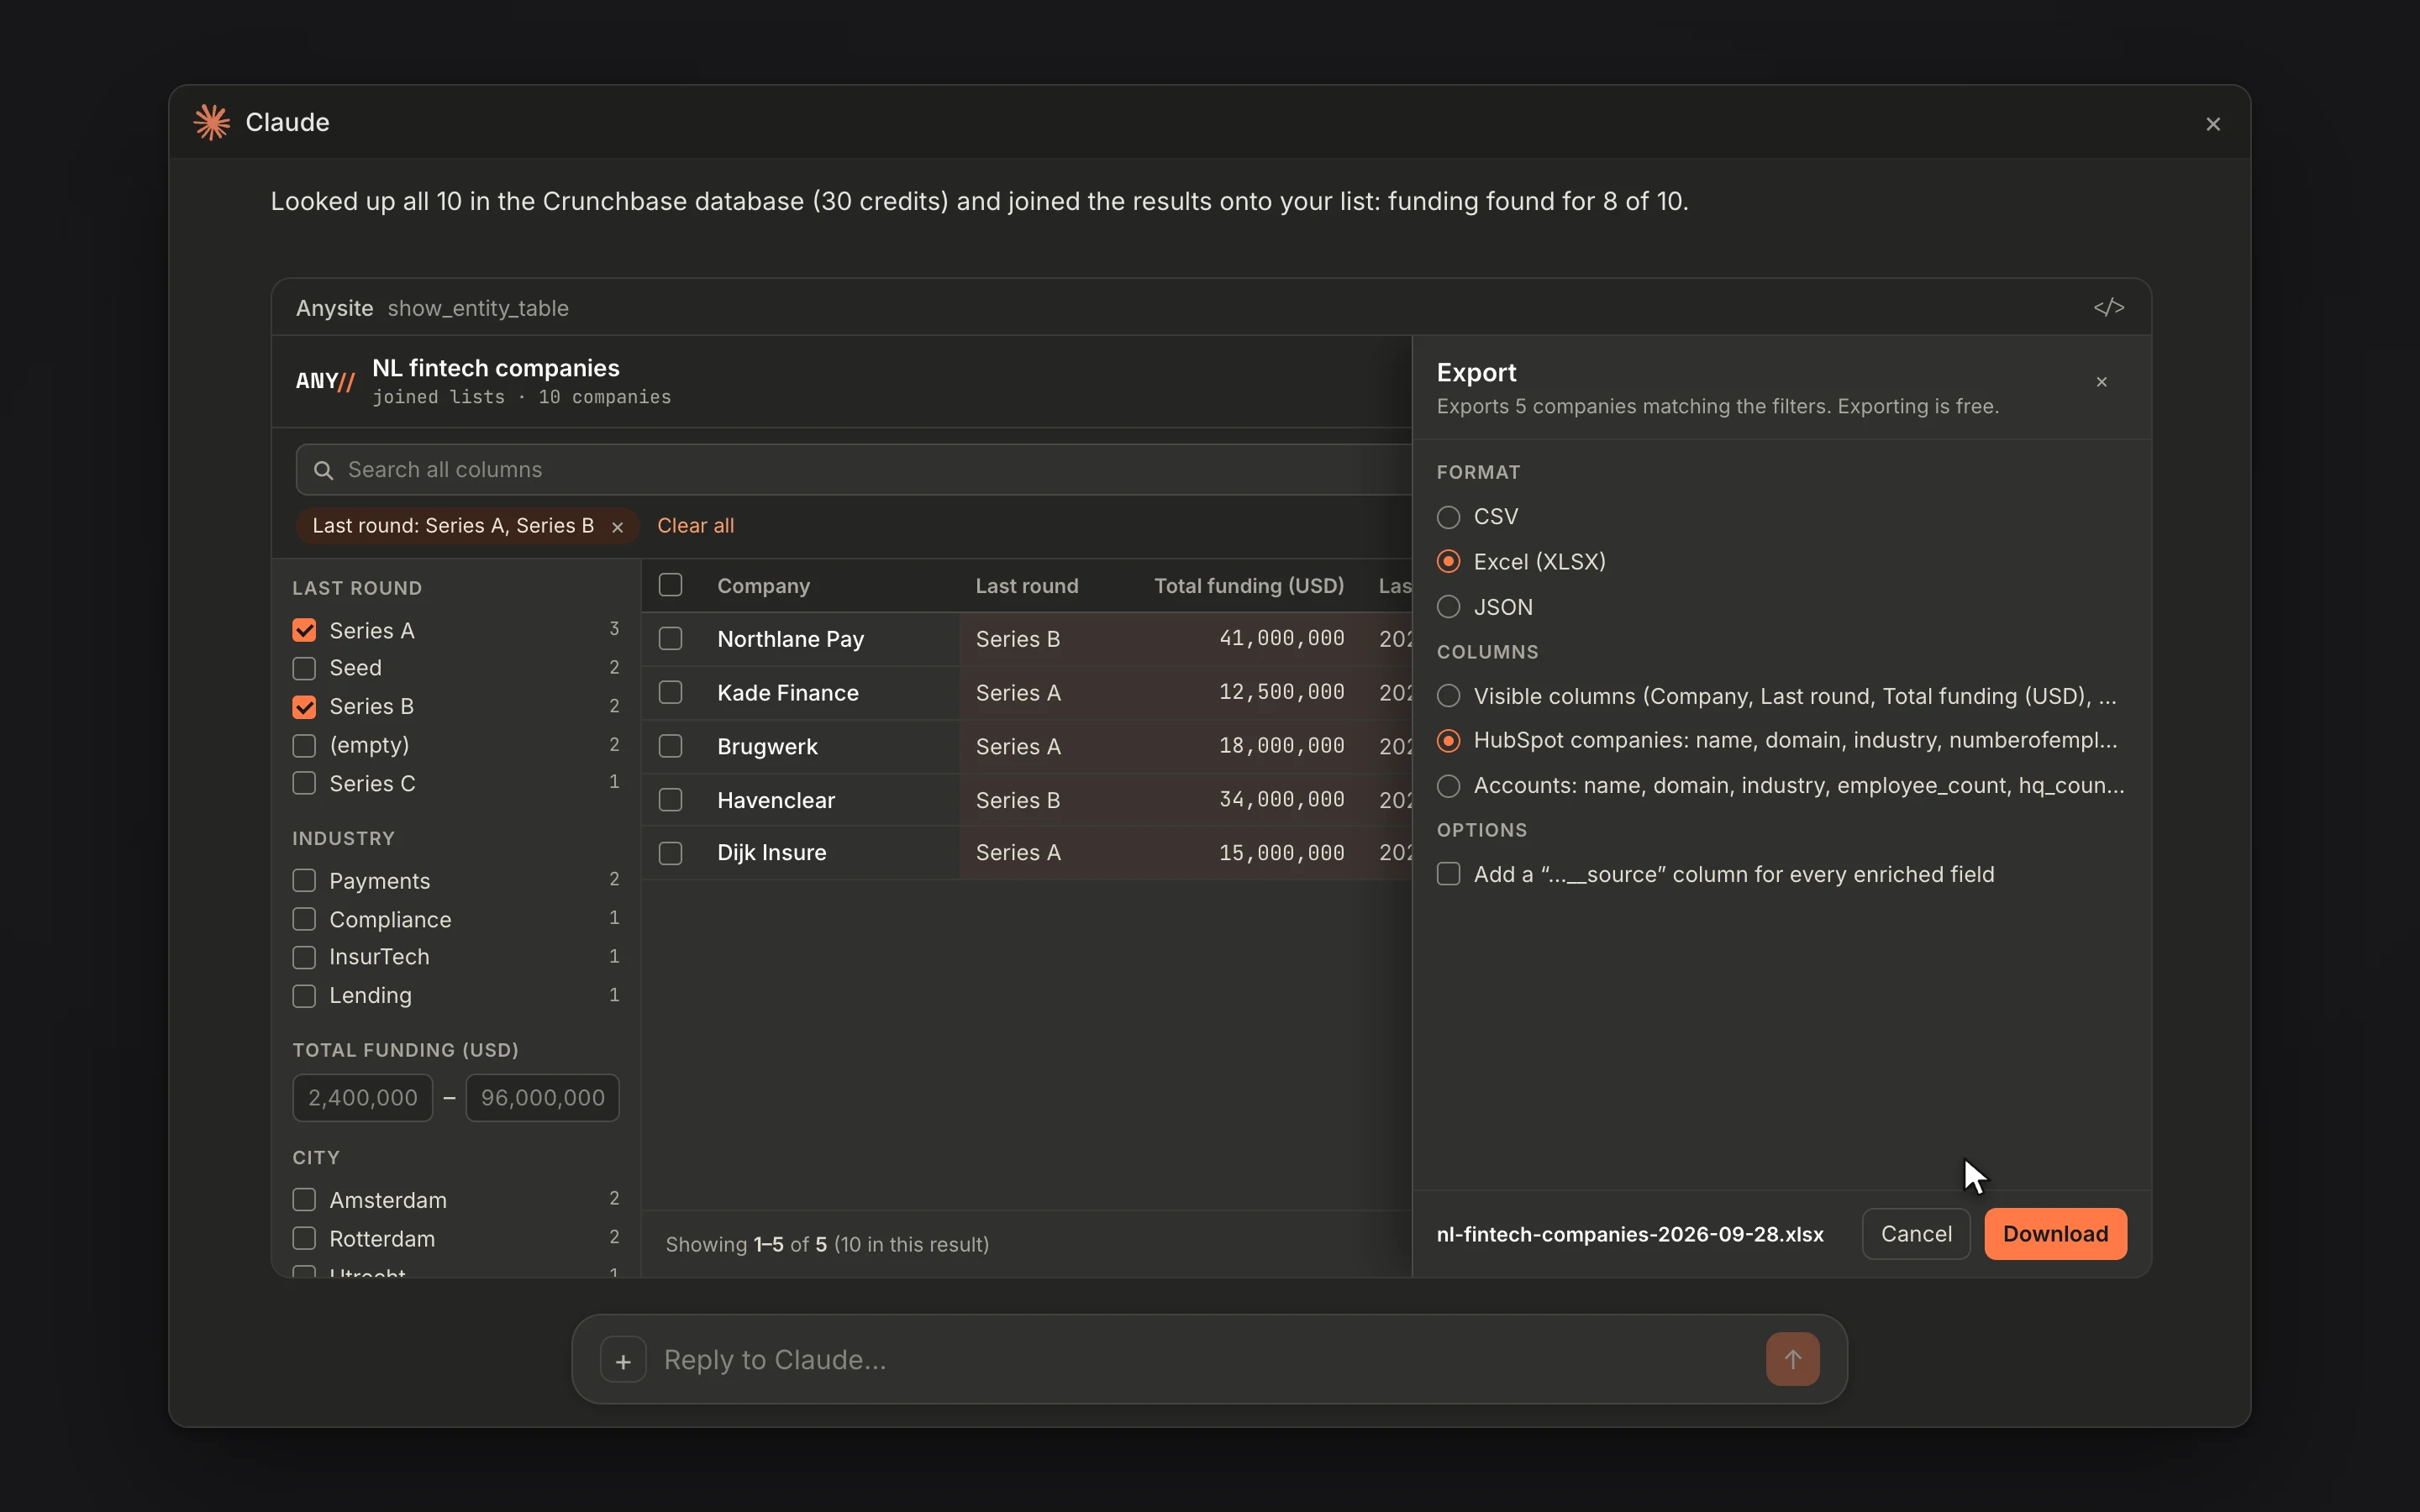Viewport: 2420px width, 1512px height.
Task: Choose Accounts column preset
Action: point(1448,786)
